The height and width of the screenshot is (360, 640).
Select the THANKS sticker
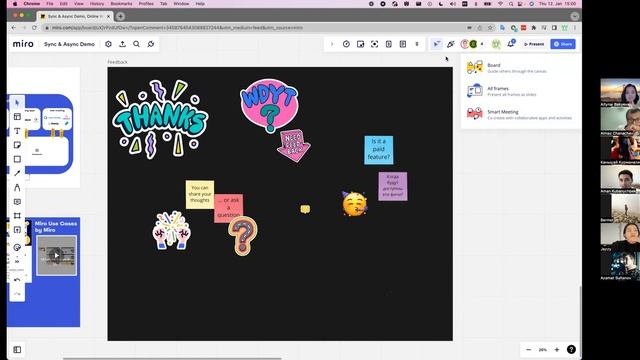[160, 119]
